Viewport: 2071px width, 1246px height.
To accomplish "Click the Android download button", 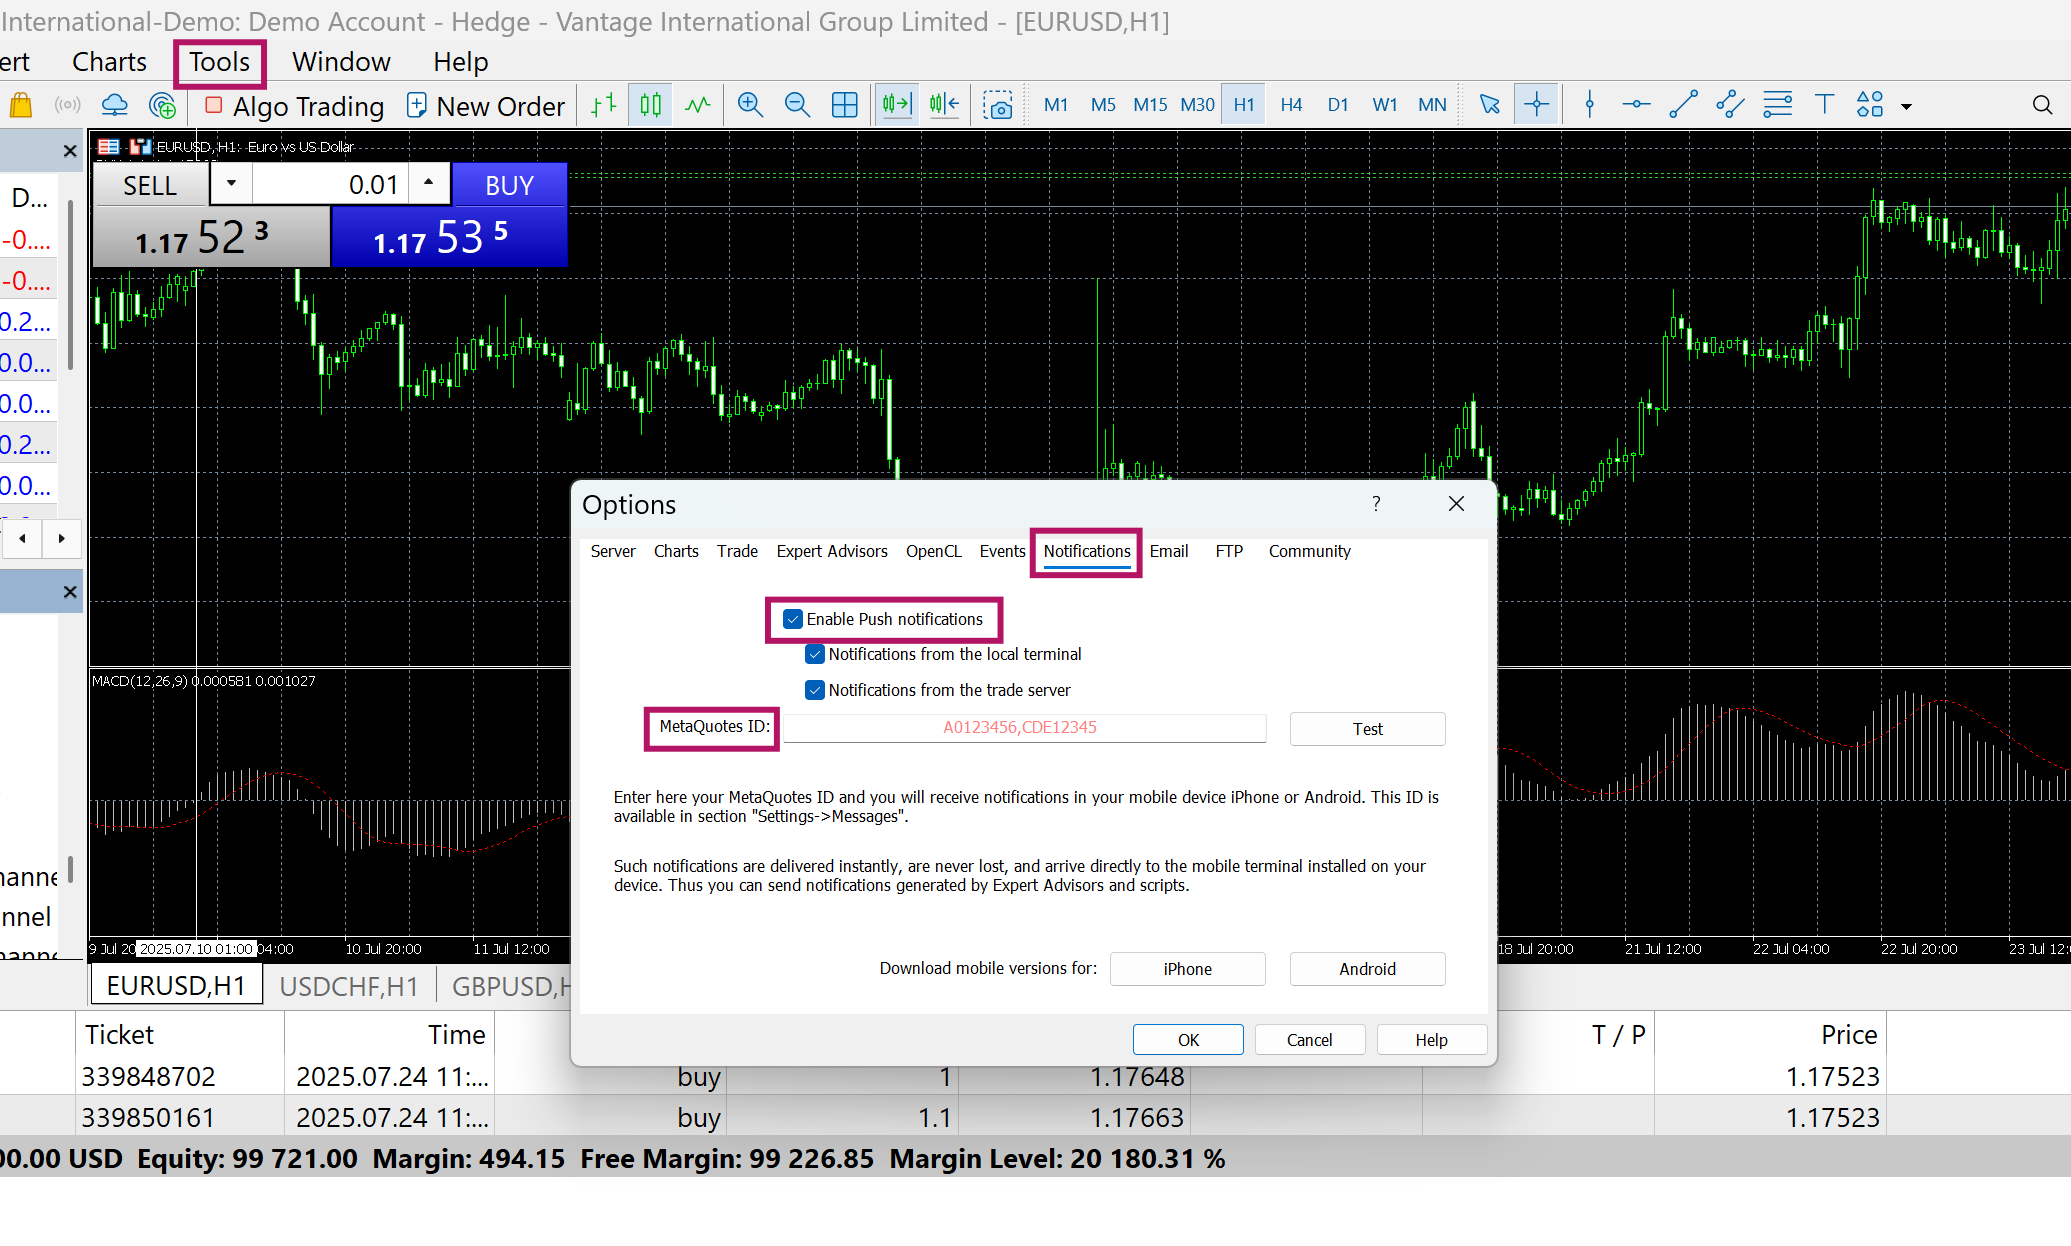I will [1366, 969].
